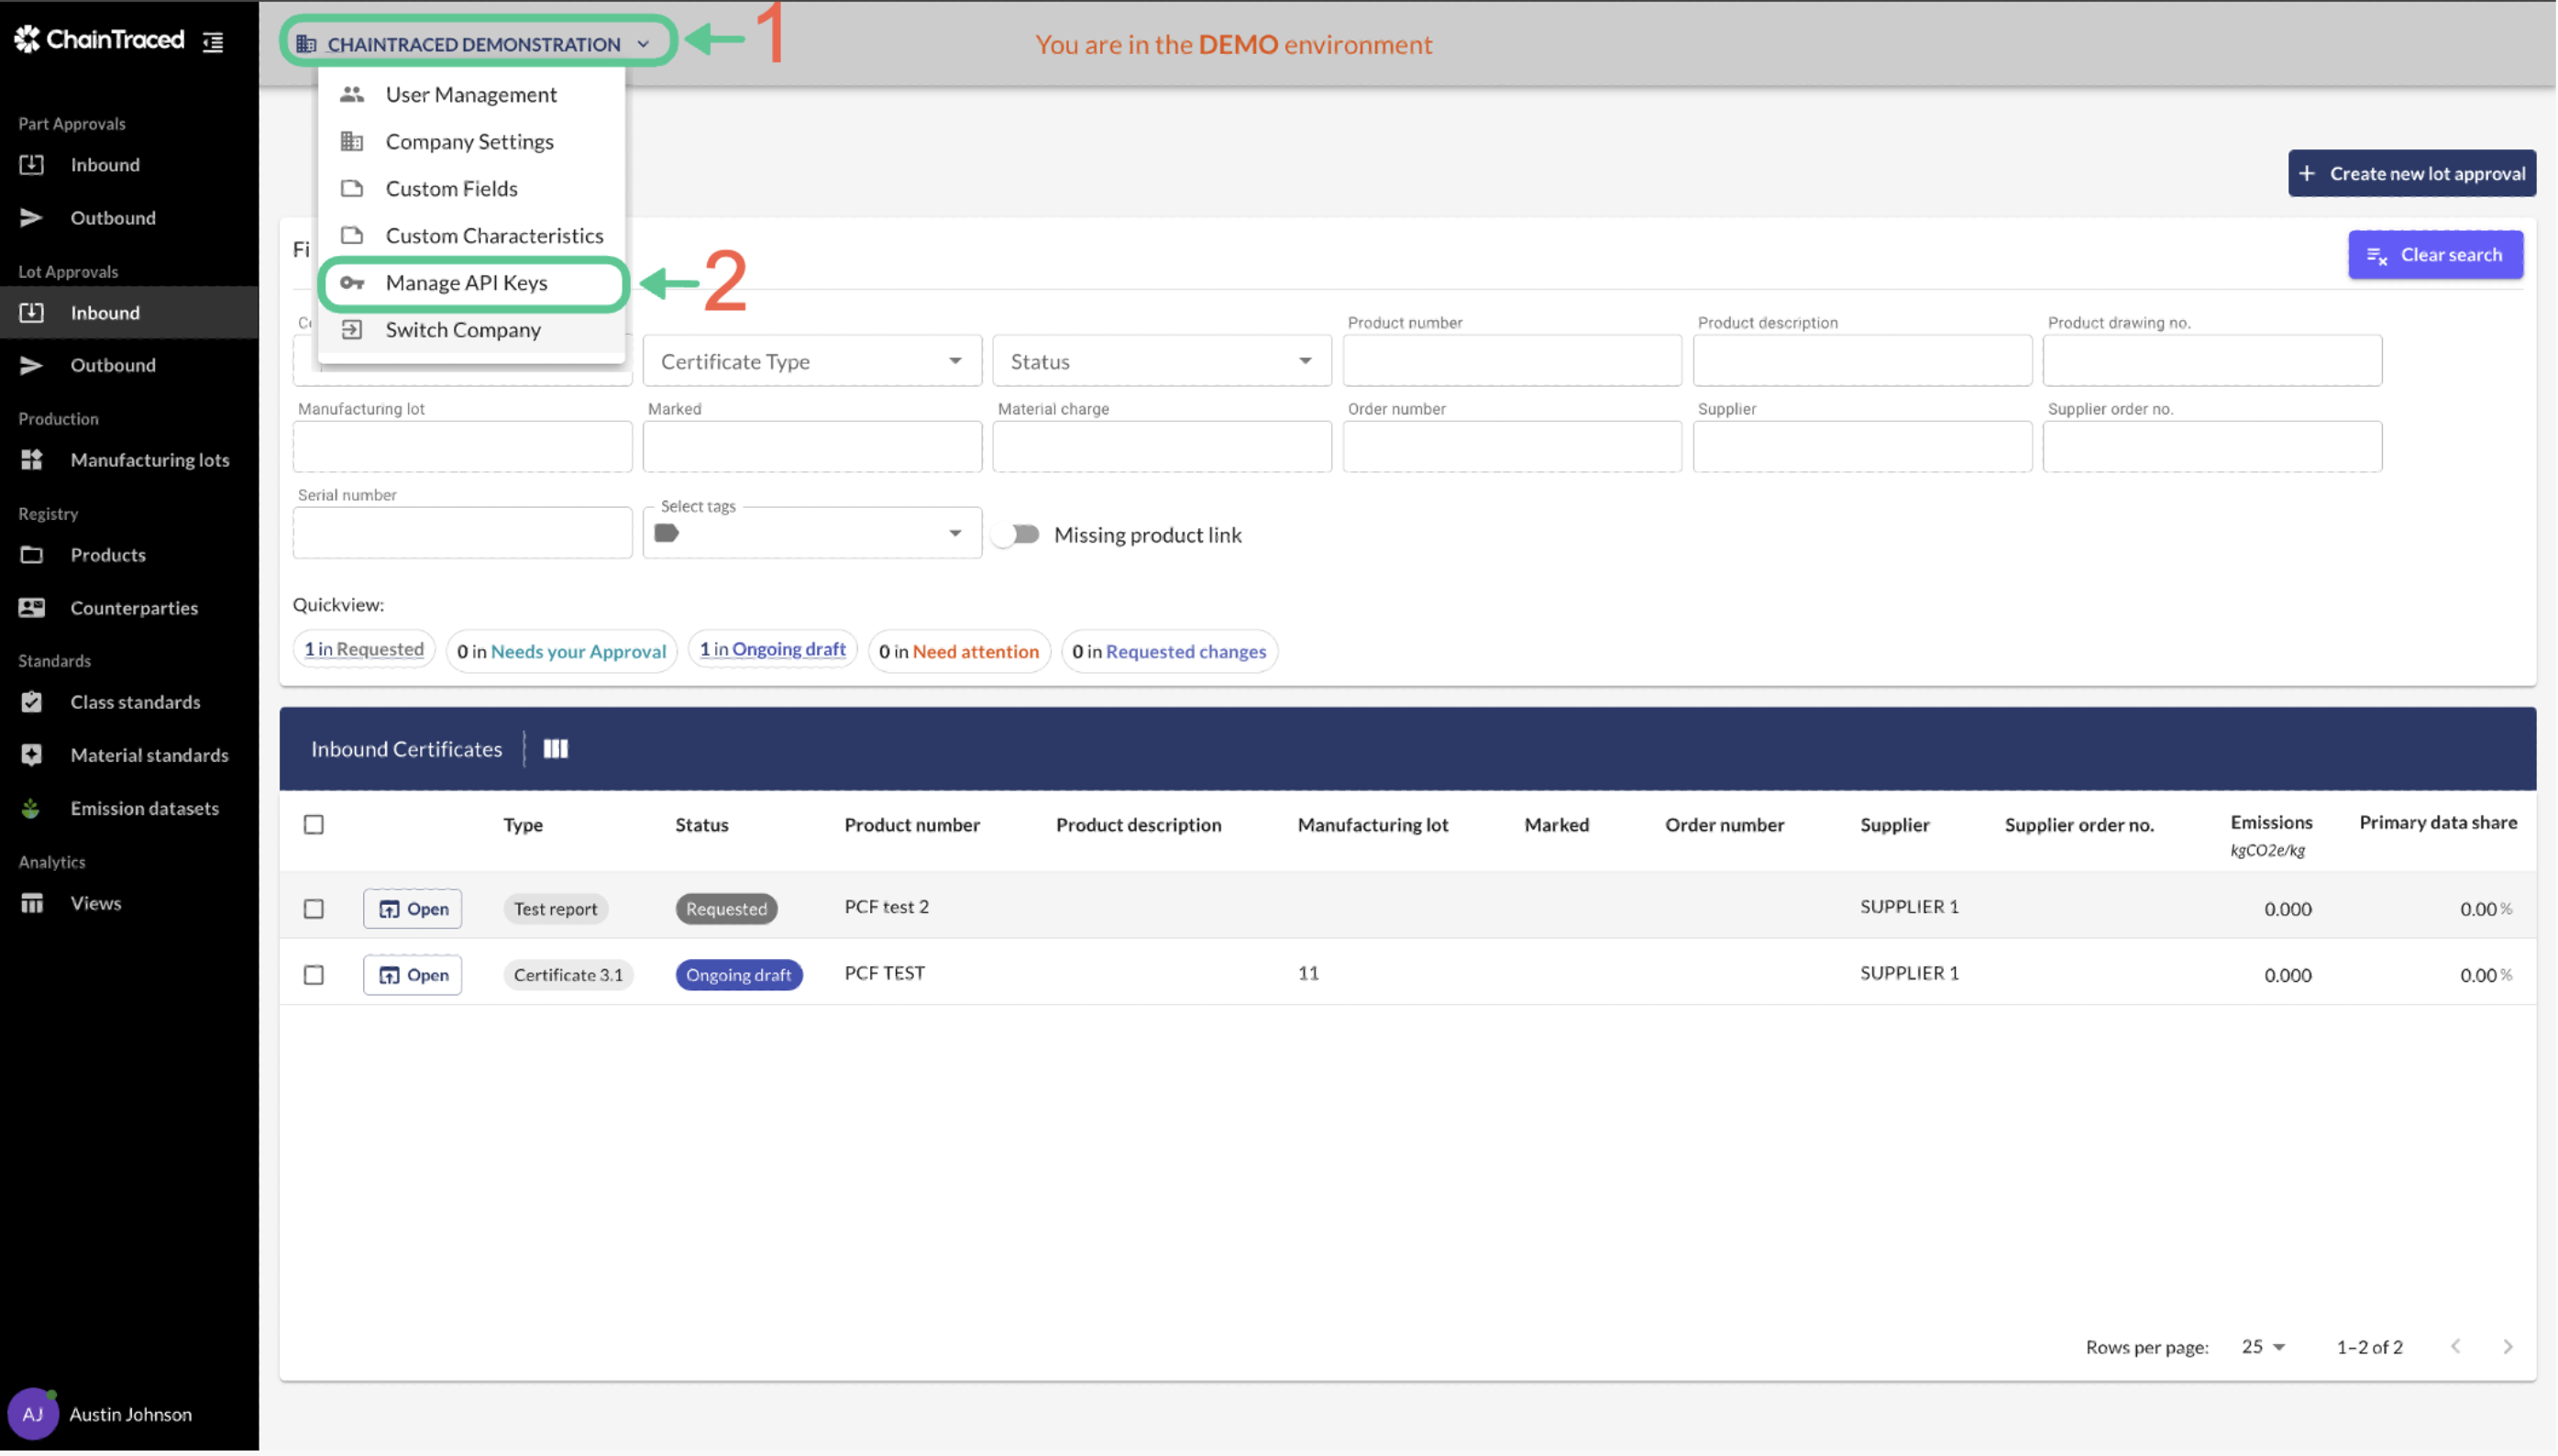Open Class standards in the sidebar

pyautogui.click(x=134, y=702)
